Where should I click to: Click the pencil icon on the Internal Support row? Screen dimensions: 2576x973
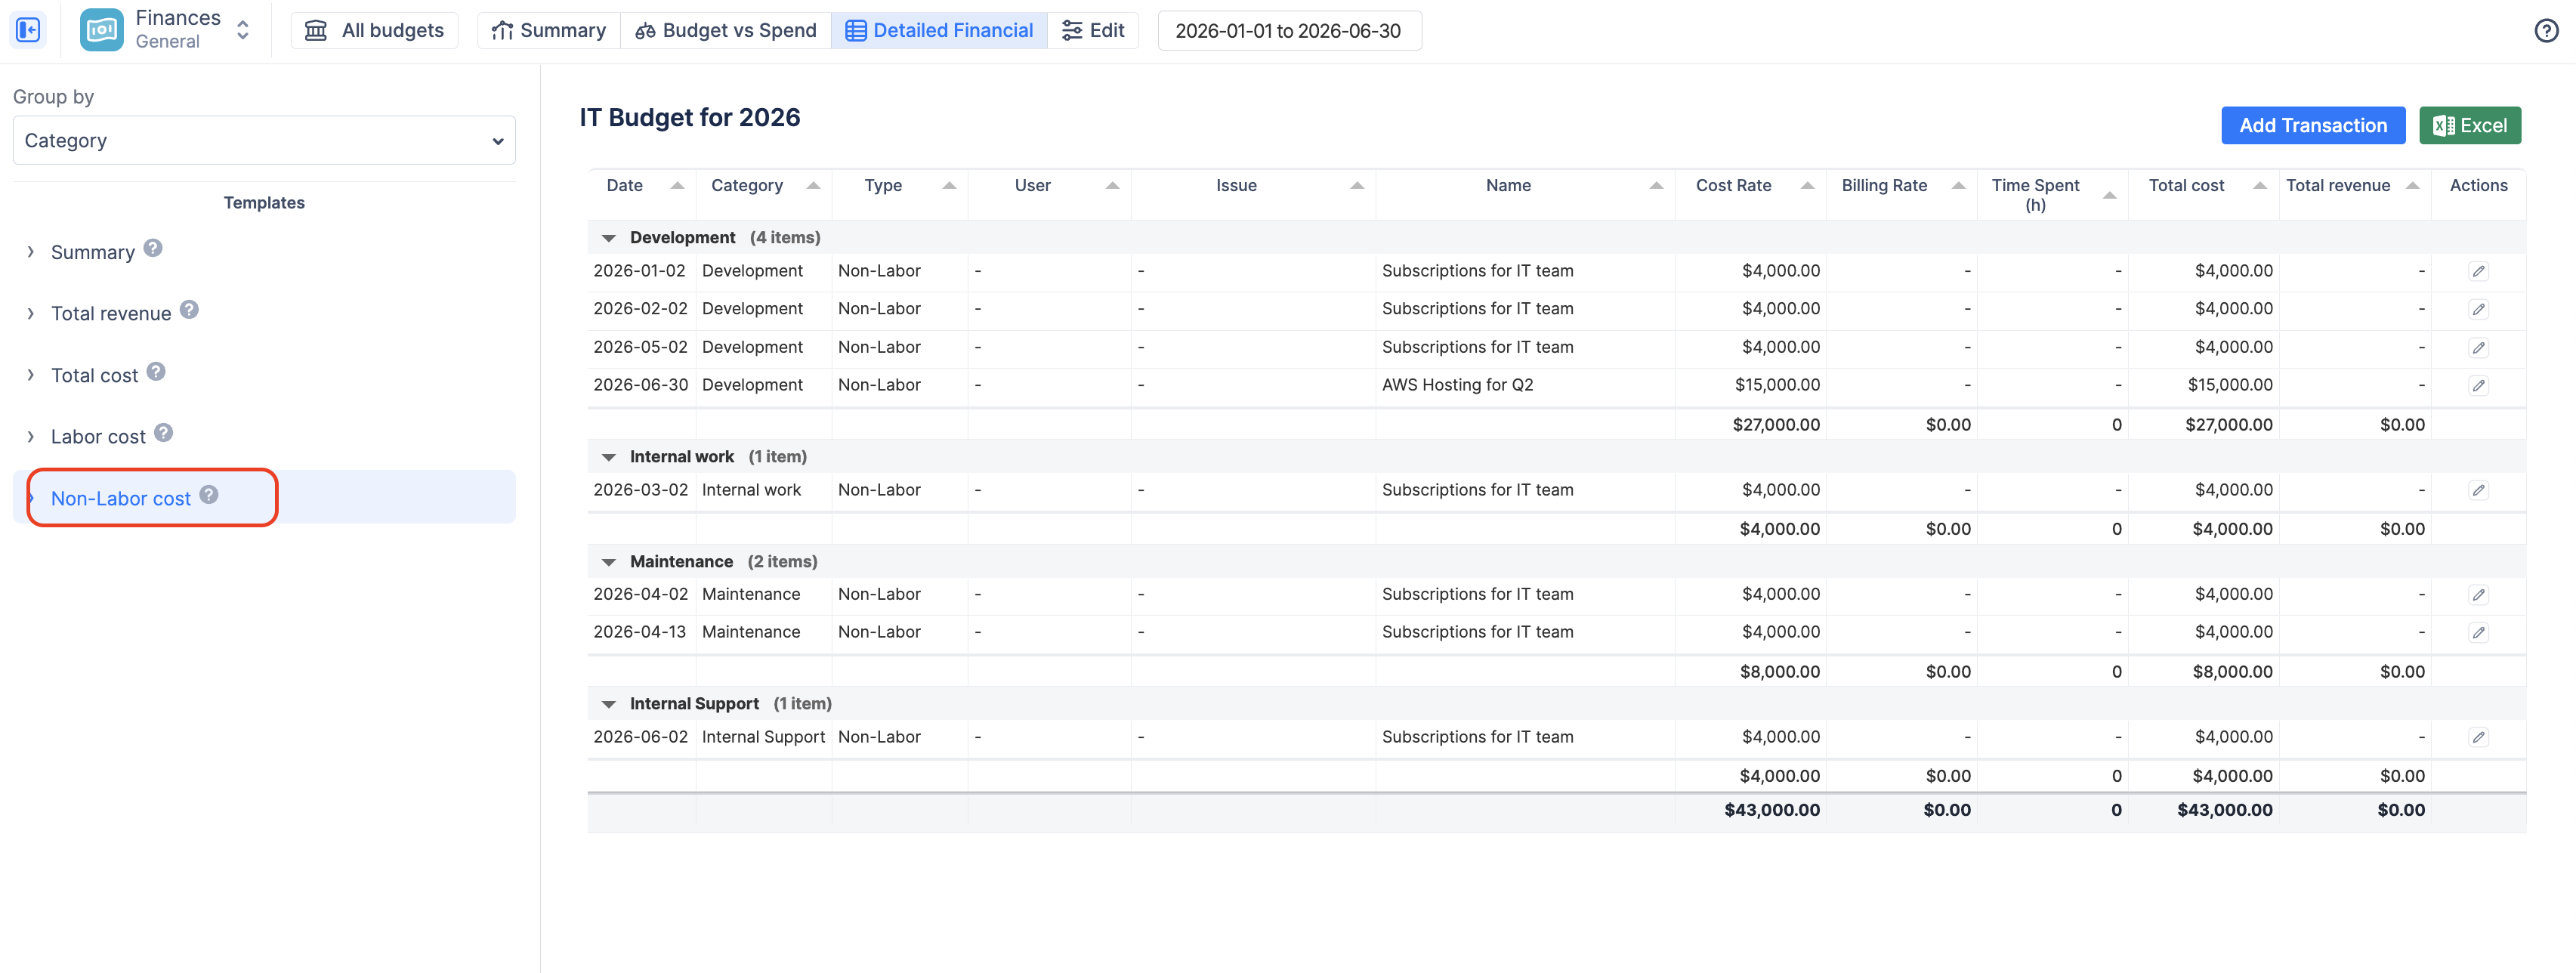(x=2479, y=737)
